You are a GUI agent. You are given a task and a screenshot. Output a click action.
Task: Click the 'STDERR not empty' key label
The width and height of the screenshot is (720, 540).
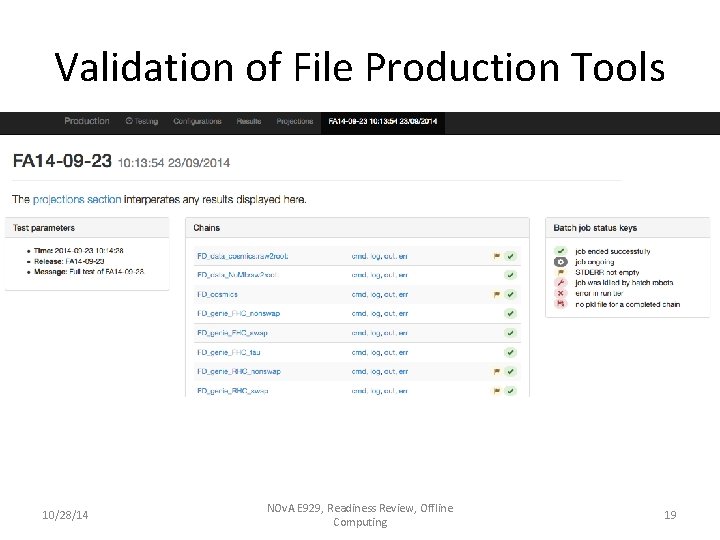coord(607,272)
